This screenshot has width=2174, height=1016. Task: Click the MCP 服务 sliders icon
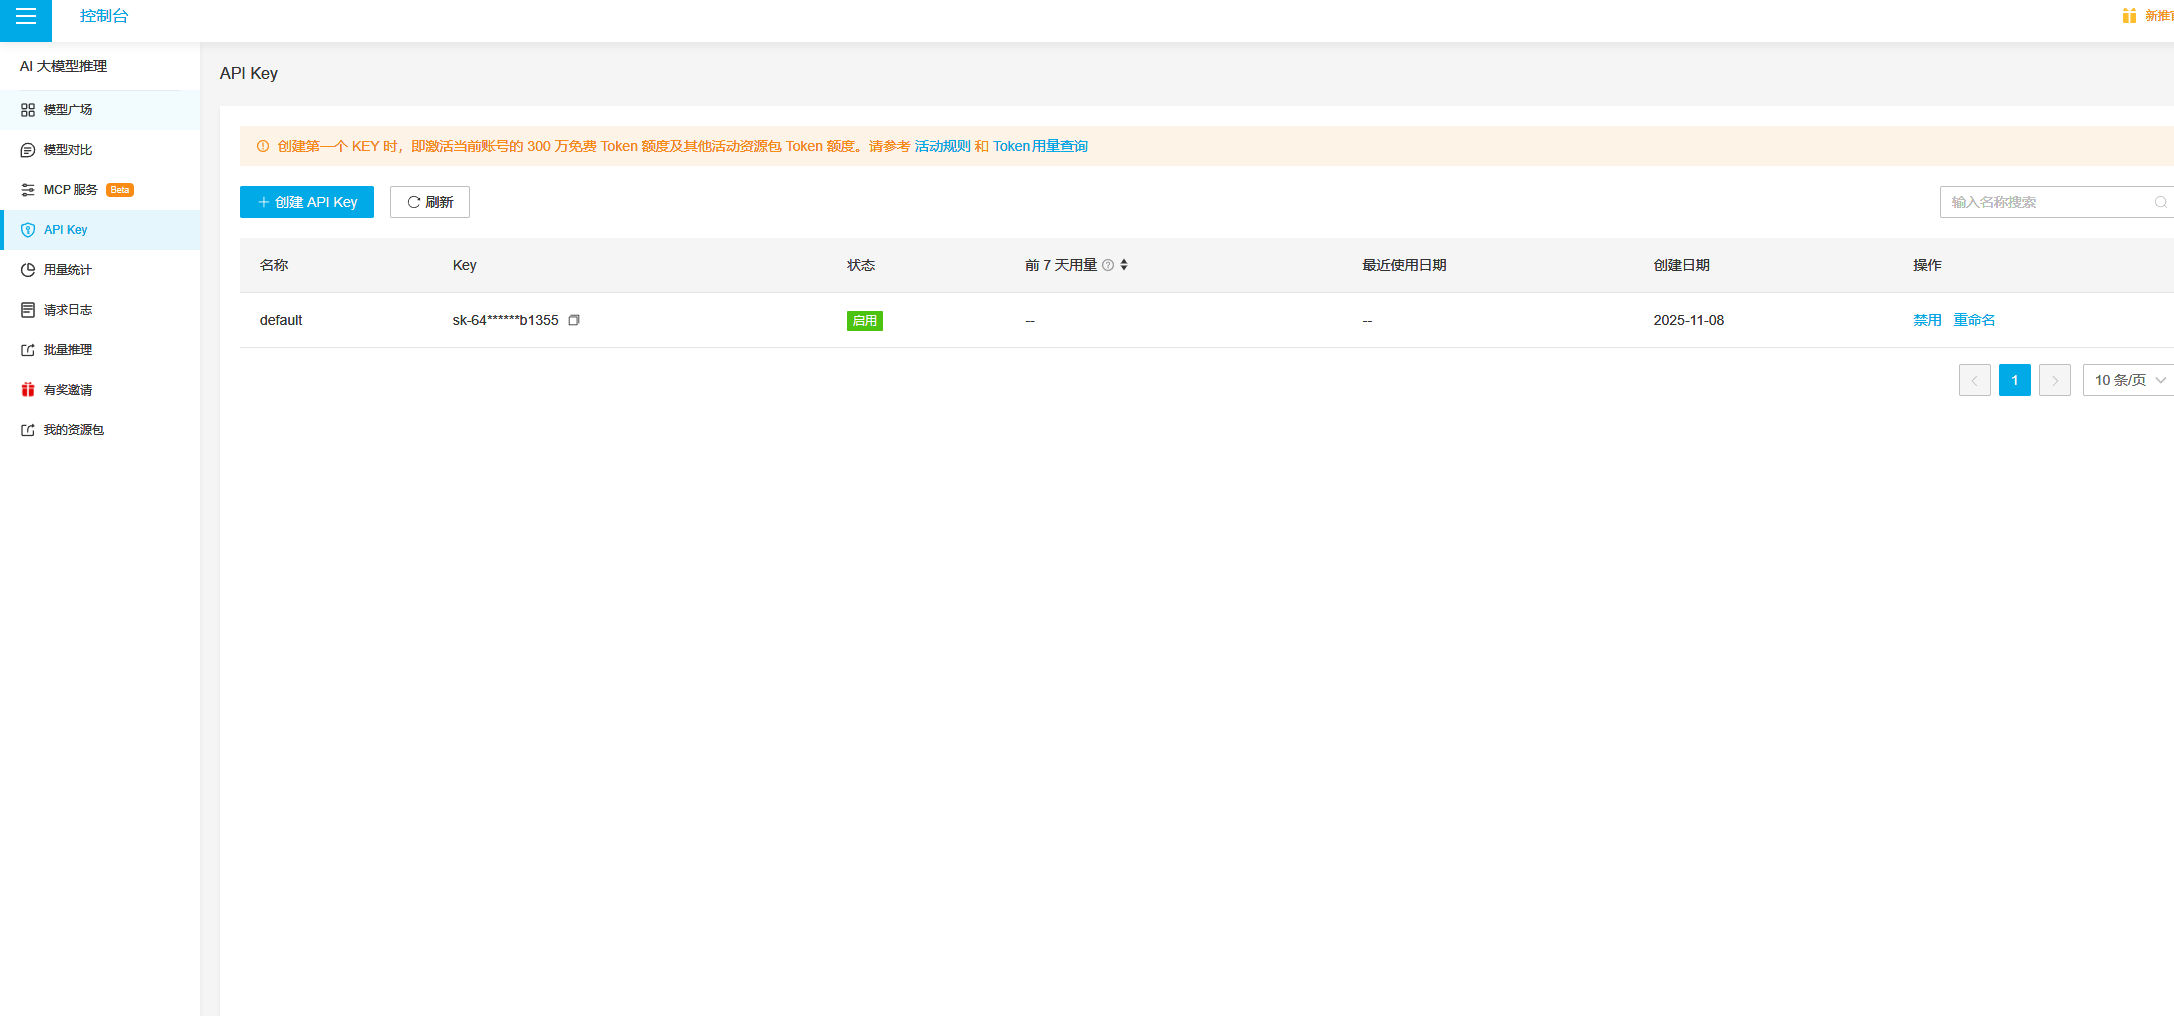pos(28,190)
